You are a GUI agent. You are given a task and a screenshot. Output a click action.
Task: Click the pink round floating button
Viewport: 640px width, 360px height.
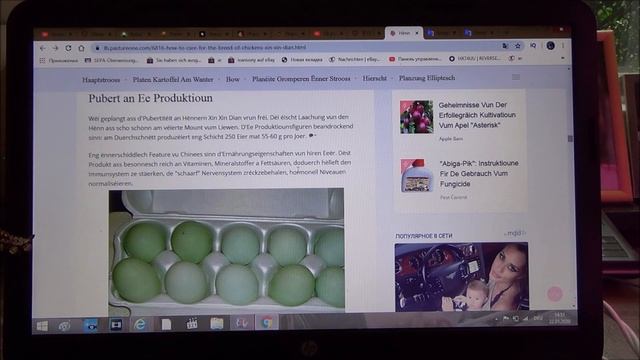point(555,293)
